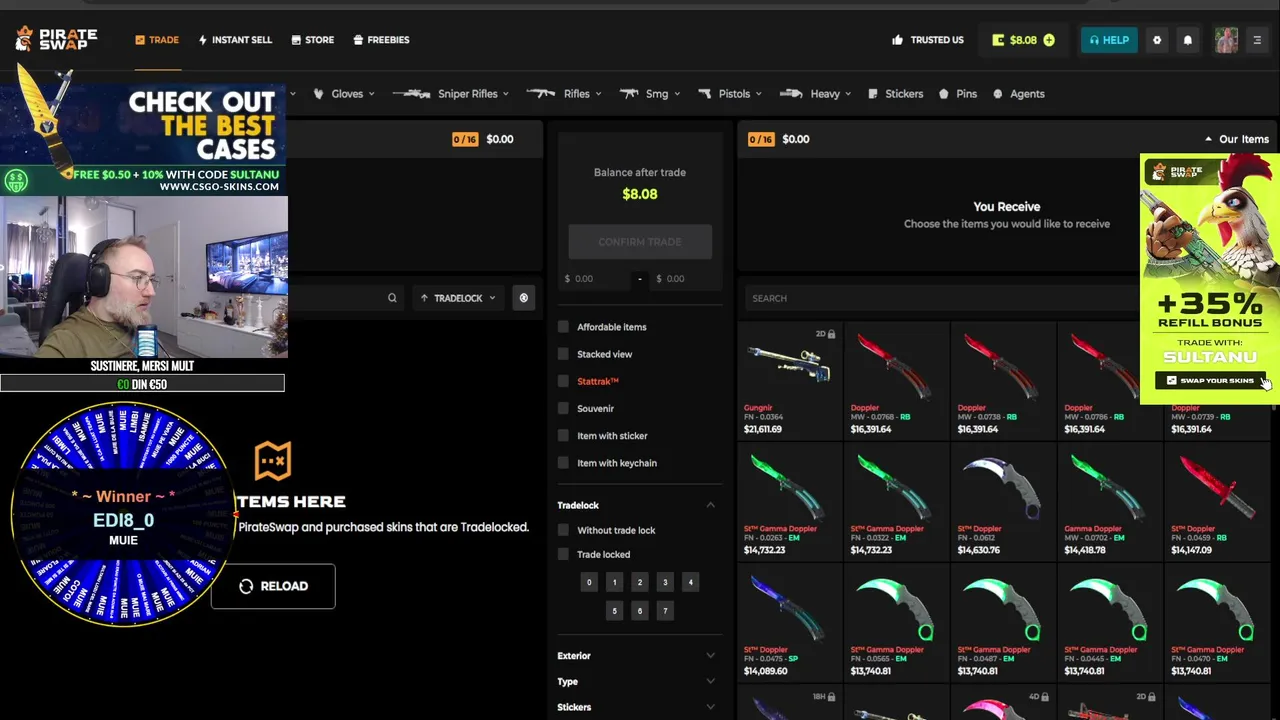
Task: Click the search magnifier icon in left panel
Action: [x=392, y=298]
